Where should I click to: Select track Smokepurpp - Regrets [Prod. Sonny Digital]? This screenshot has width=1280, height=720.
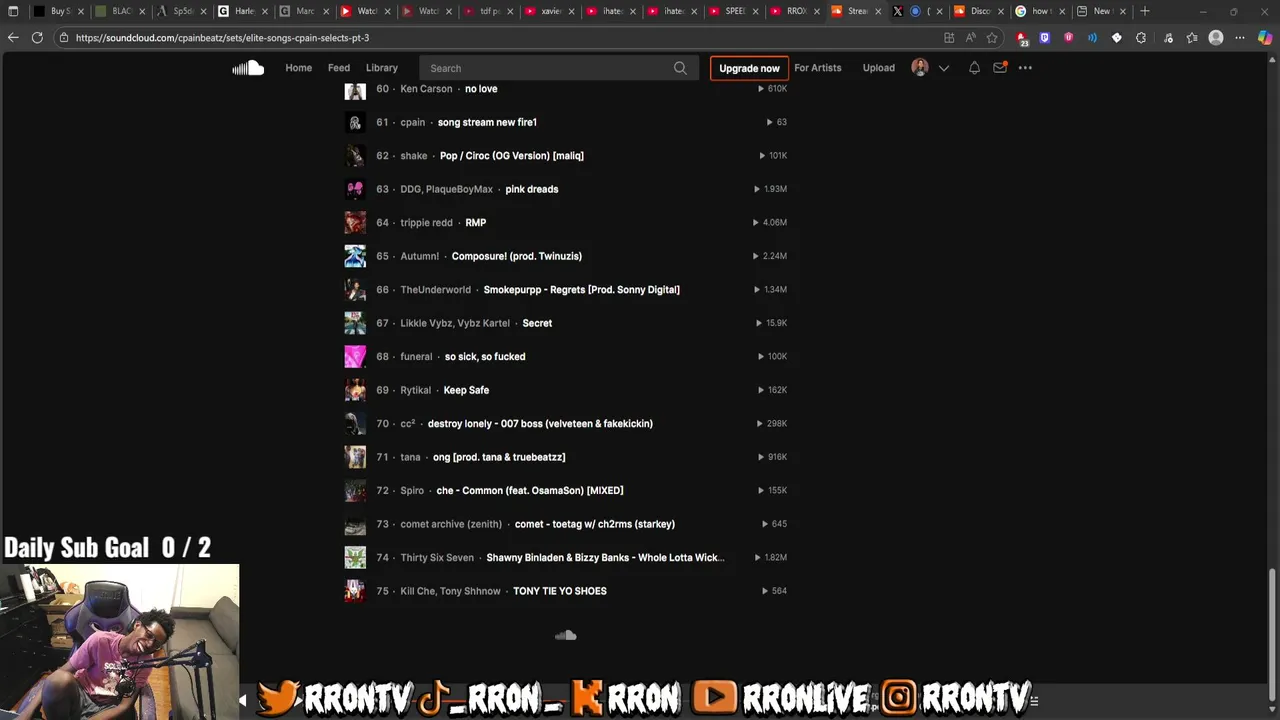click(x=581, y=290)
